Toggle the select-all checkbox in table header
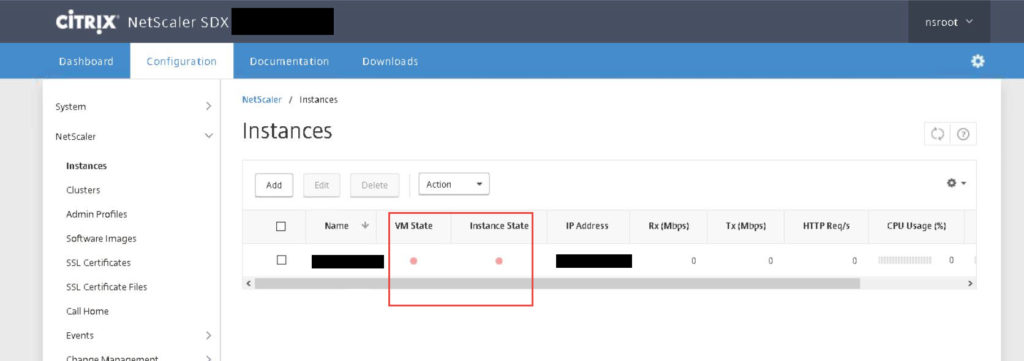Screen dimensions: 1024x361 (x=281, y=227)
